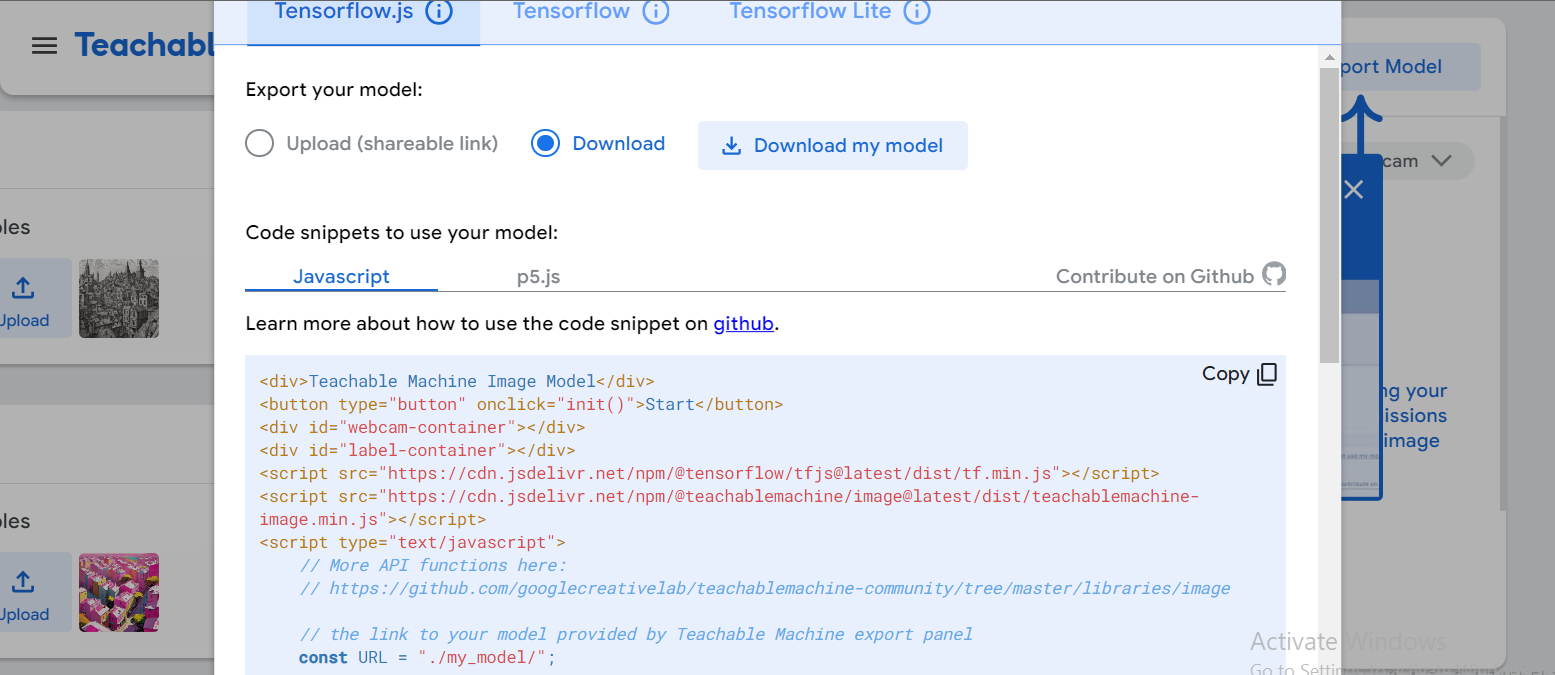The height and width of the screenshot is (675, 1555).
Task: Choose the Download radio option
Action: click(598, 144)
